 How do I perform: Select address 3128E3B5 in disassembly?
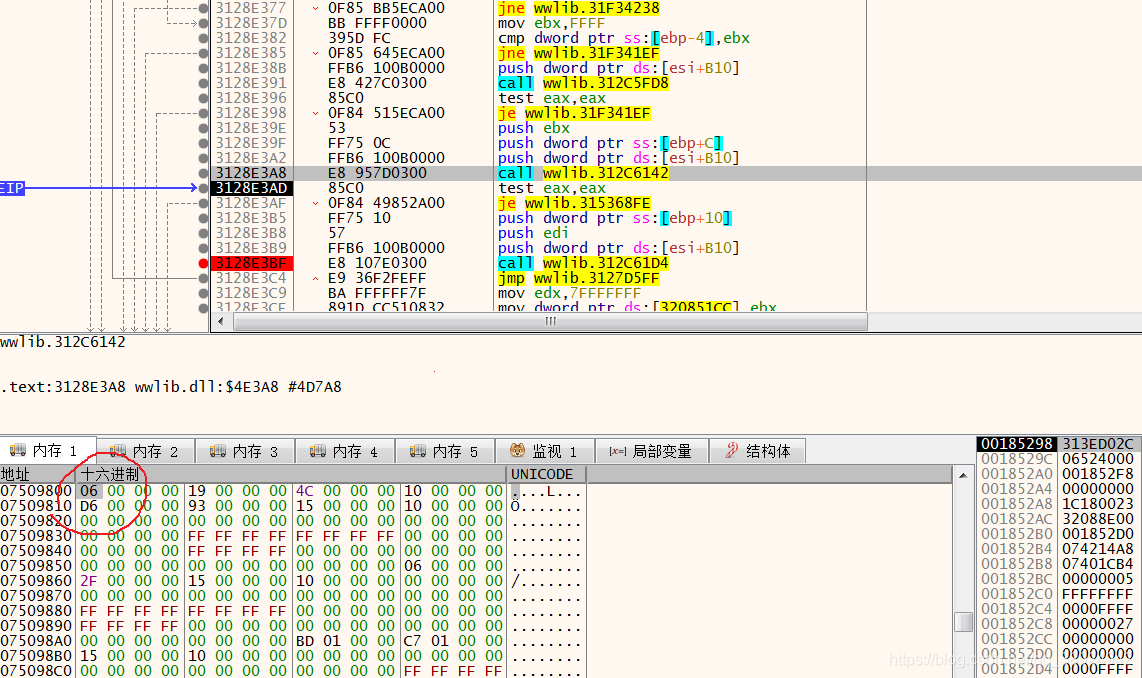251,218
